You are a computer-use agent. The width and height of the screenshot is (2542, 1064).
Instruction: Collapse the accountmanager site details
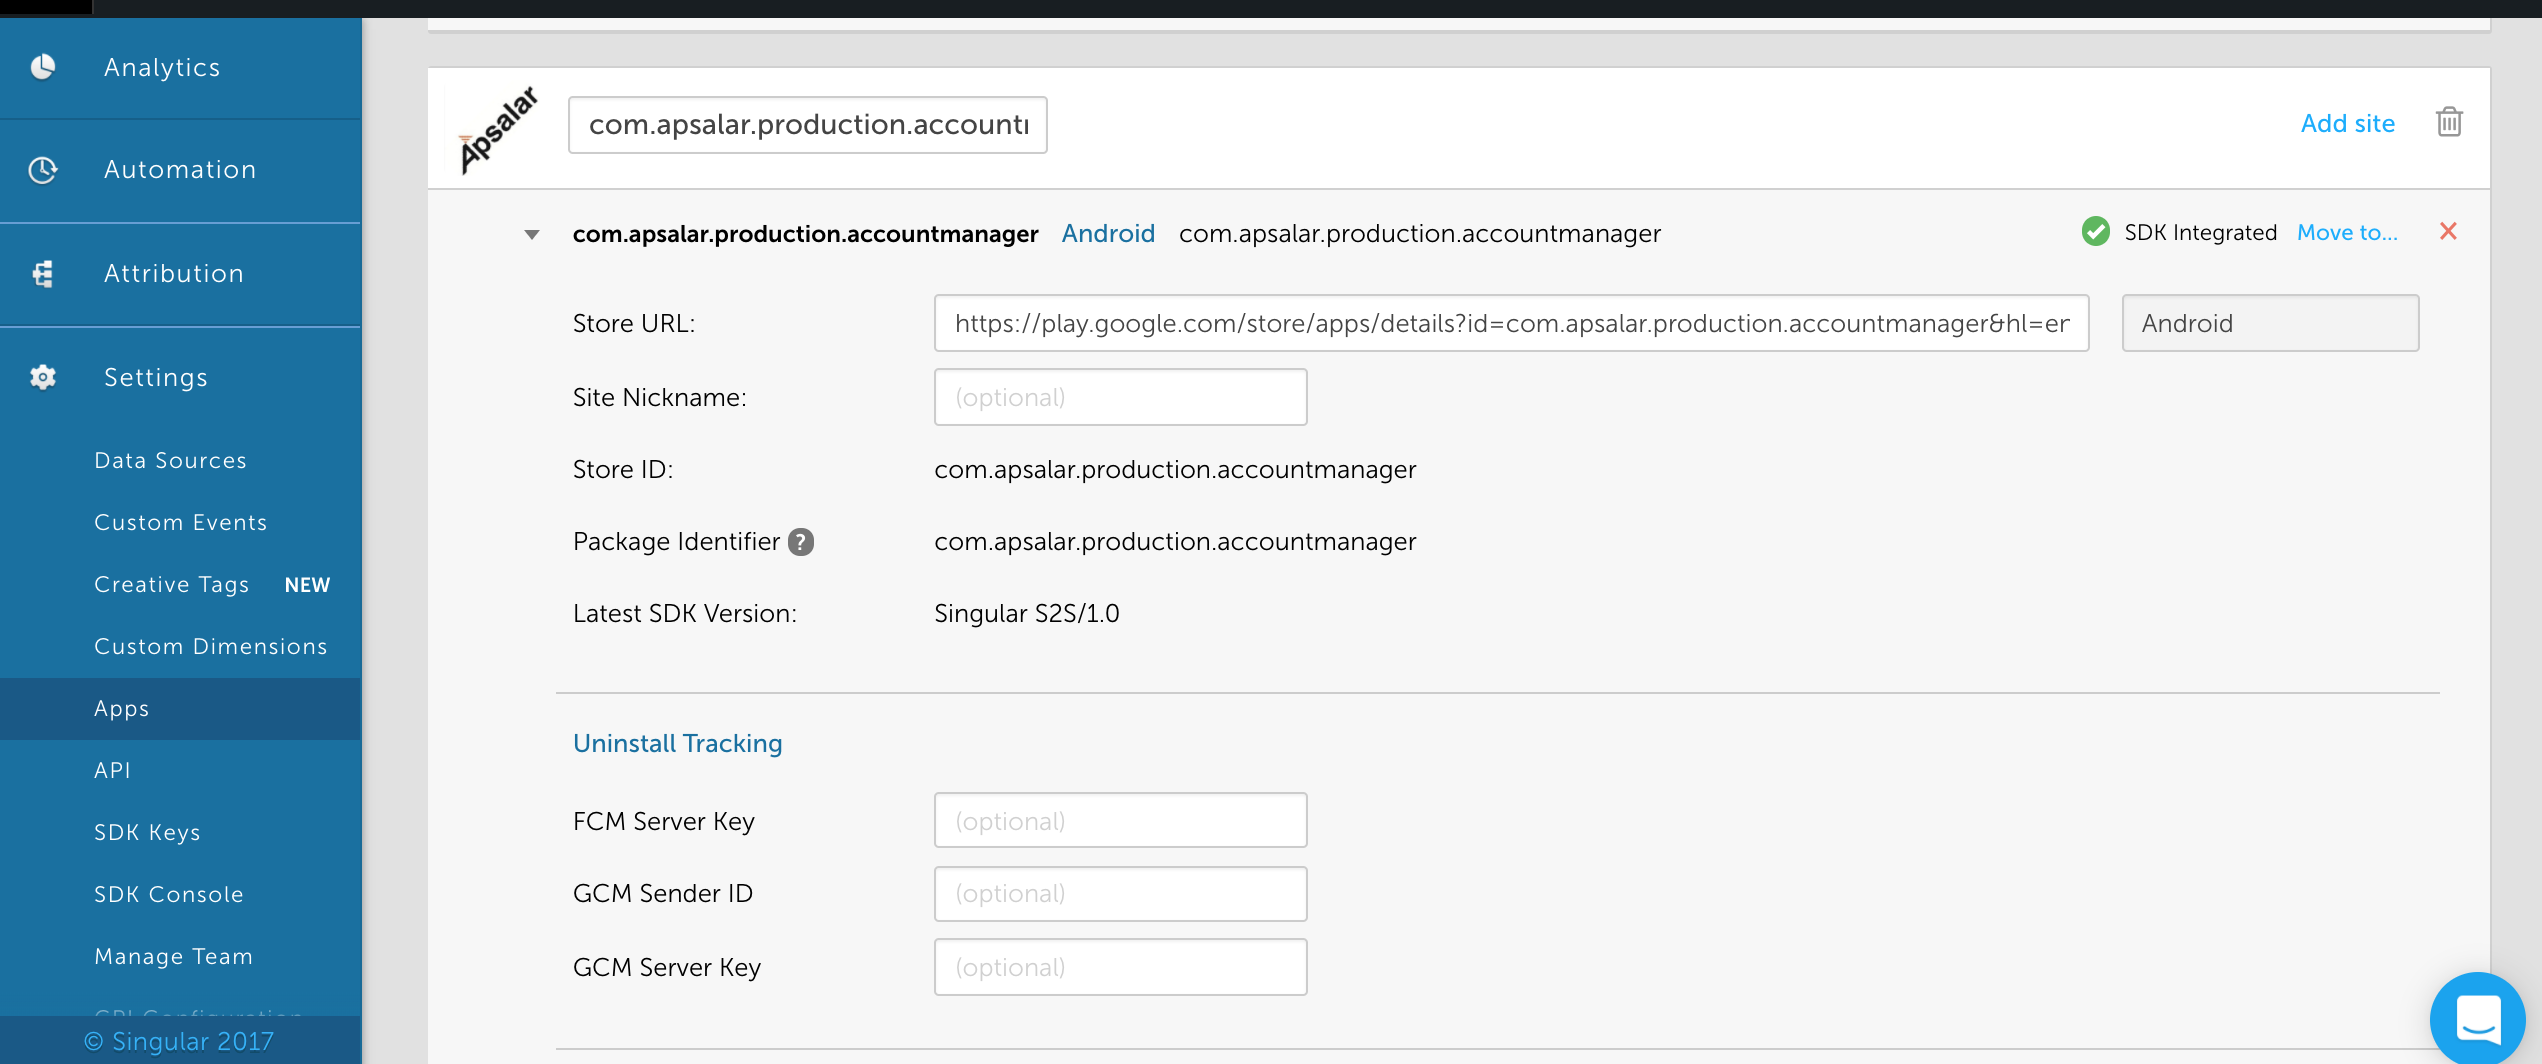click(532, 235)
